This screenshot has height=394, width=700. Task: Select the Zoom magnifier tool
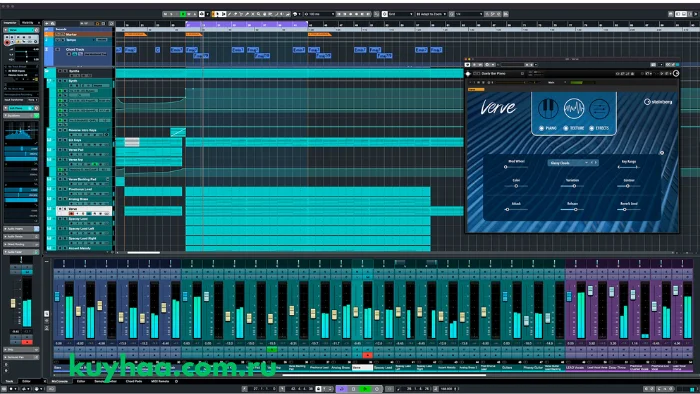258,14
